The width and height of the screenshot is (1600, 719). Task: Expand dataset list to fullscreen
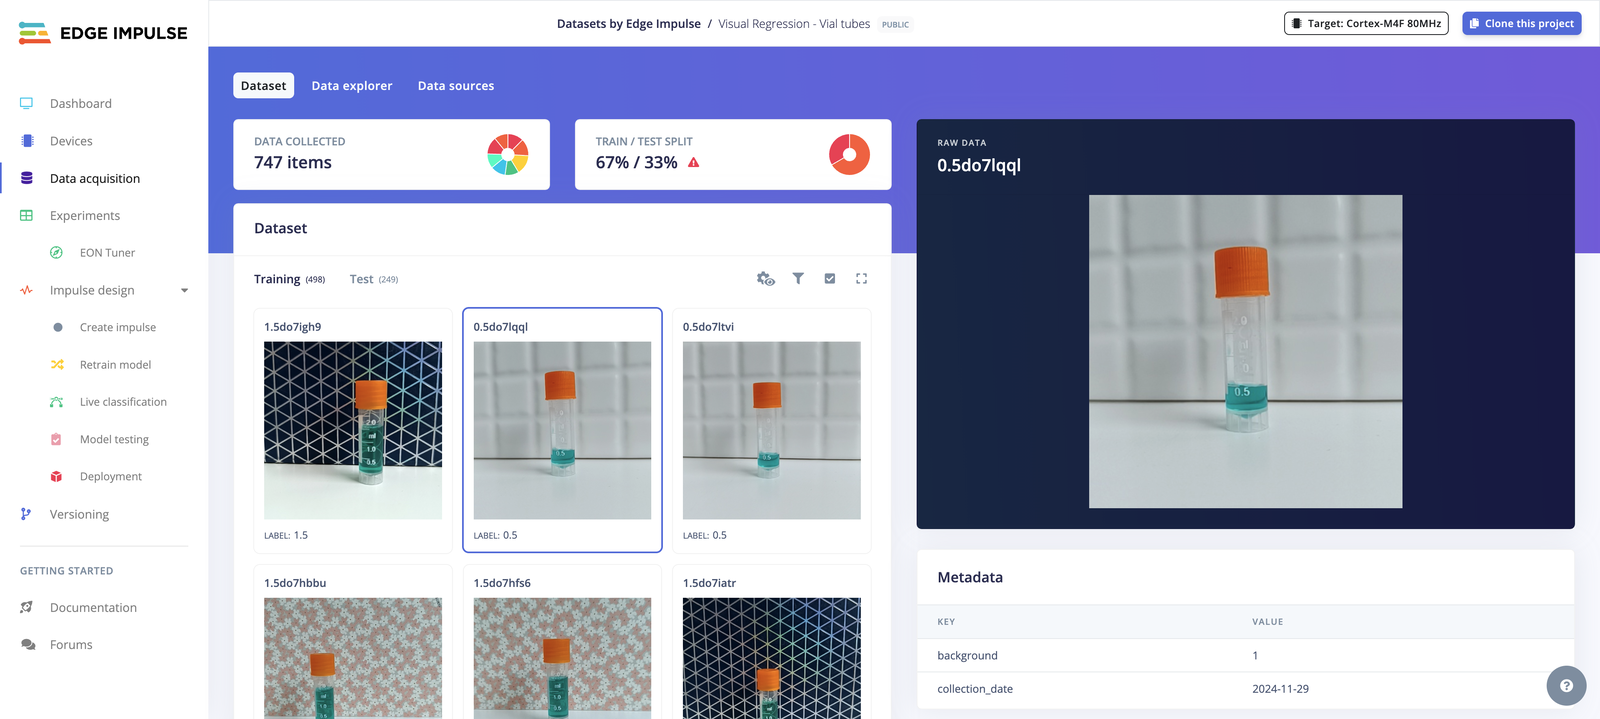tap(862, 279)
